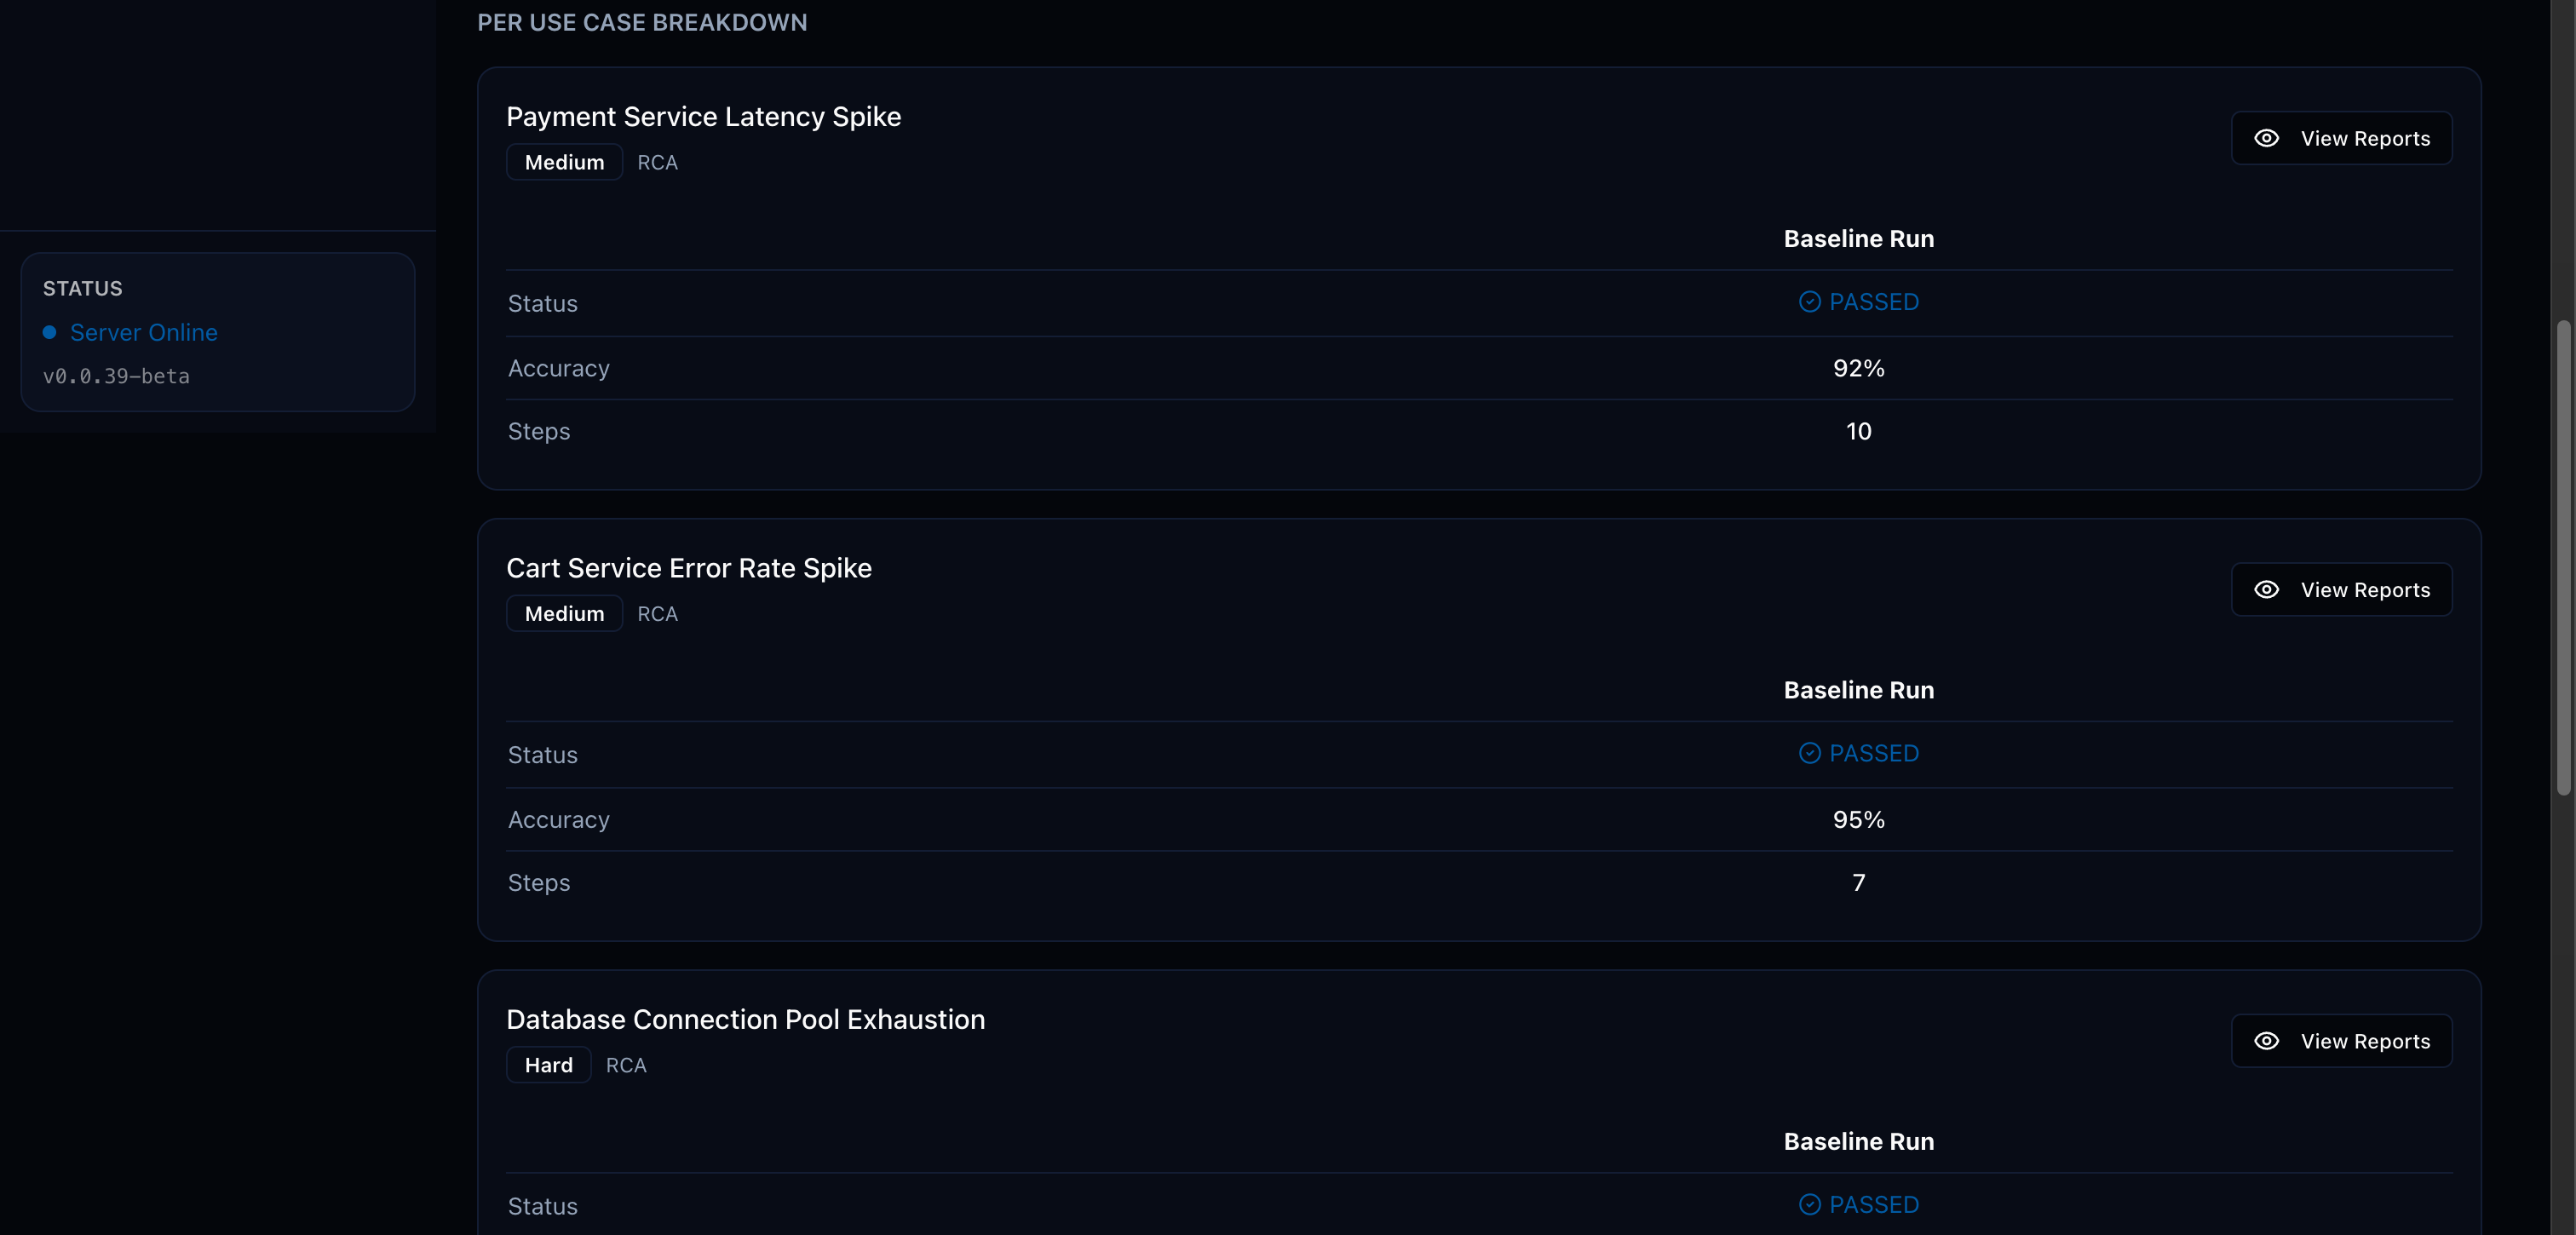Screen dimensions: 2576x1235
Task: Click the Server Online status link
Action: pyautogui.click(x=144, y=332)
